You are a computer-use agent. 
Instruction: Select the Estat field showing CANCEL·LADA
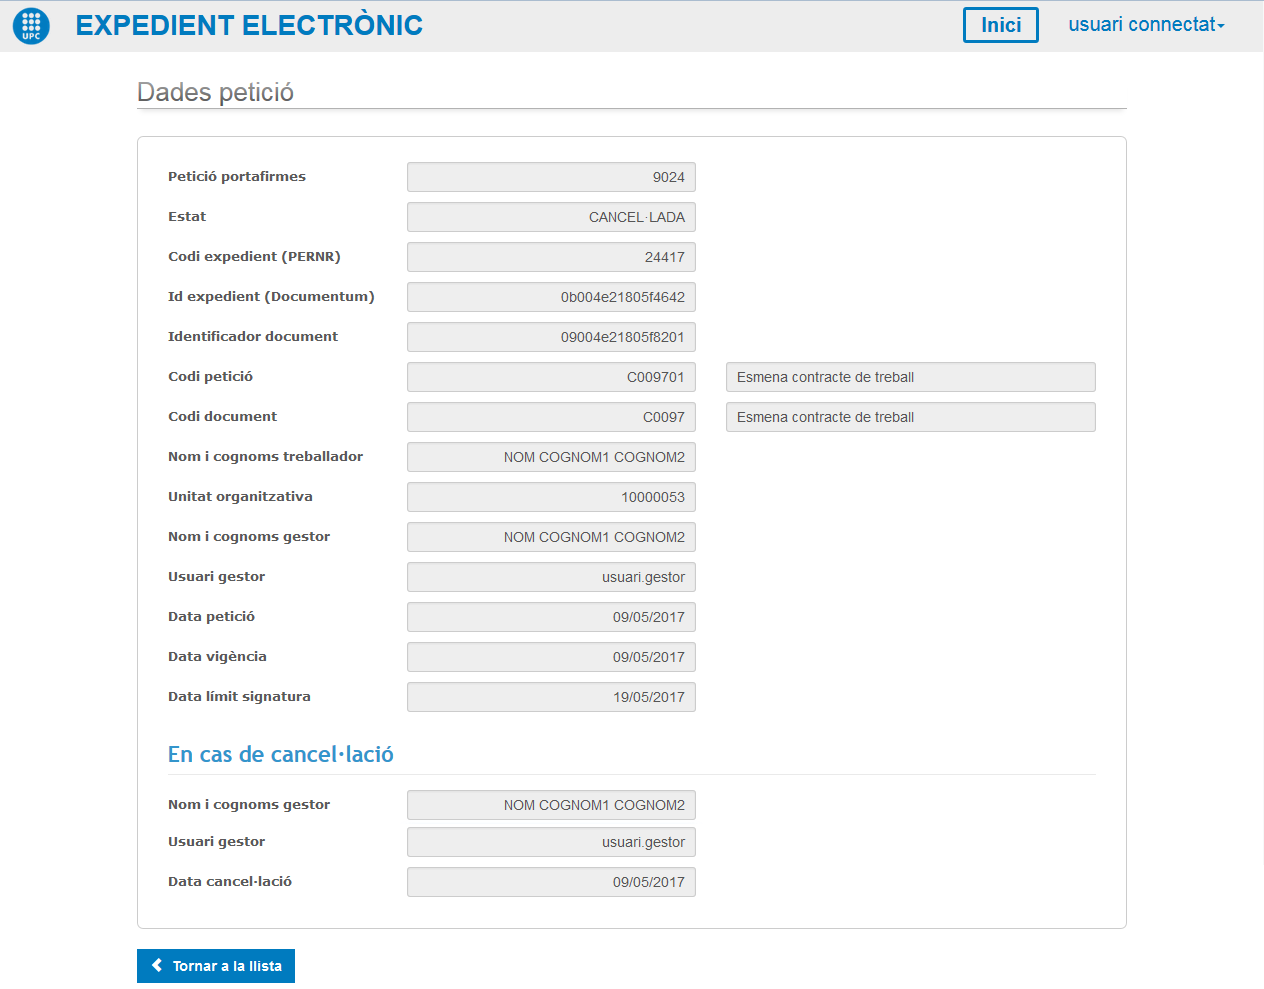point(551,217)
